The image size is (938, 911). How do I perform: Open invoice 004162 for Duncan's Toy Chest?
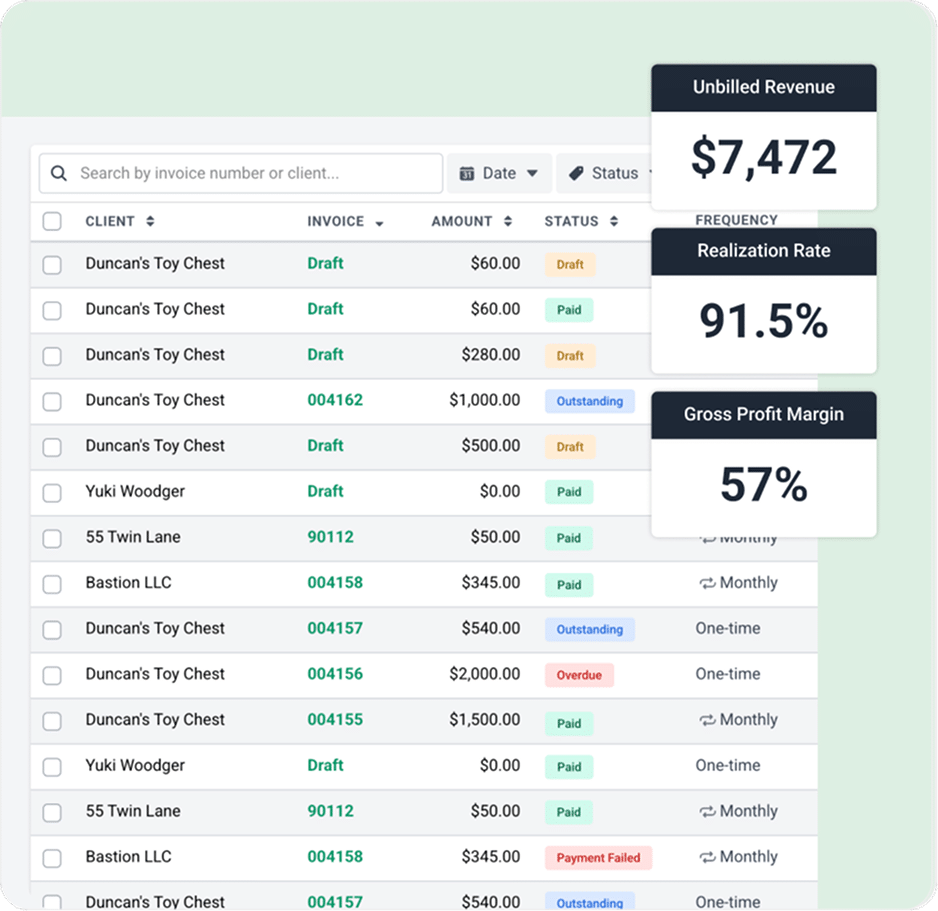[334, 401]
